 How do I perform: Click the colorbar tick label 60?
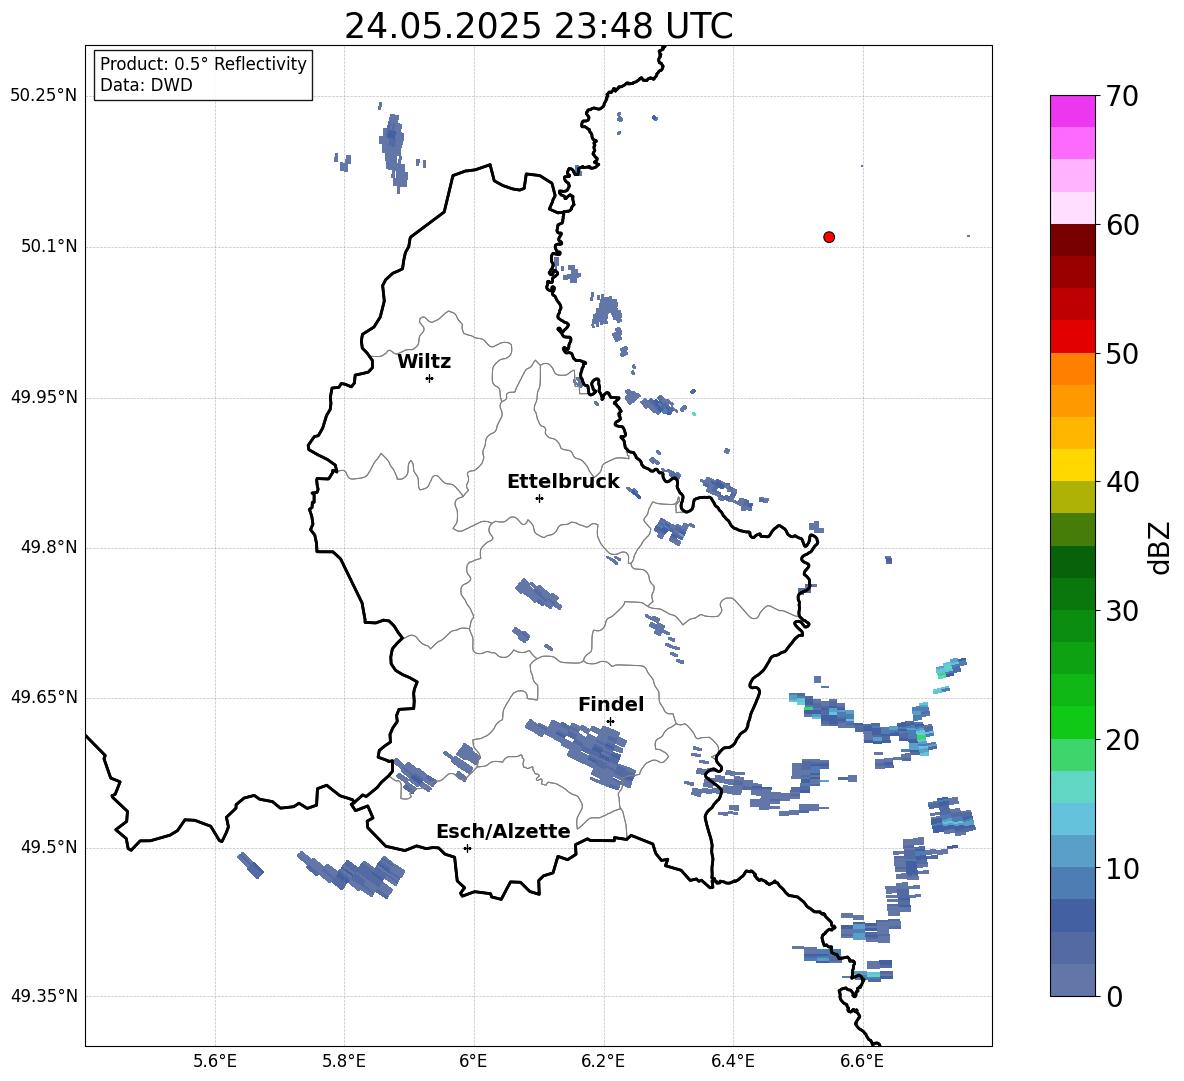pos(1122,225)
